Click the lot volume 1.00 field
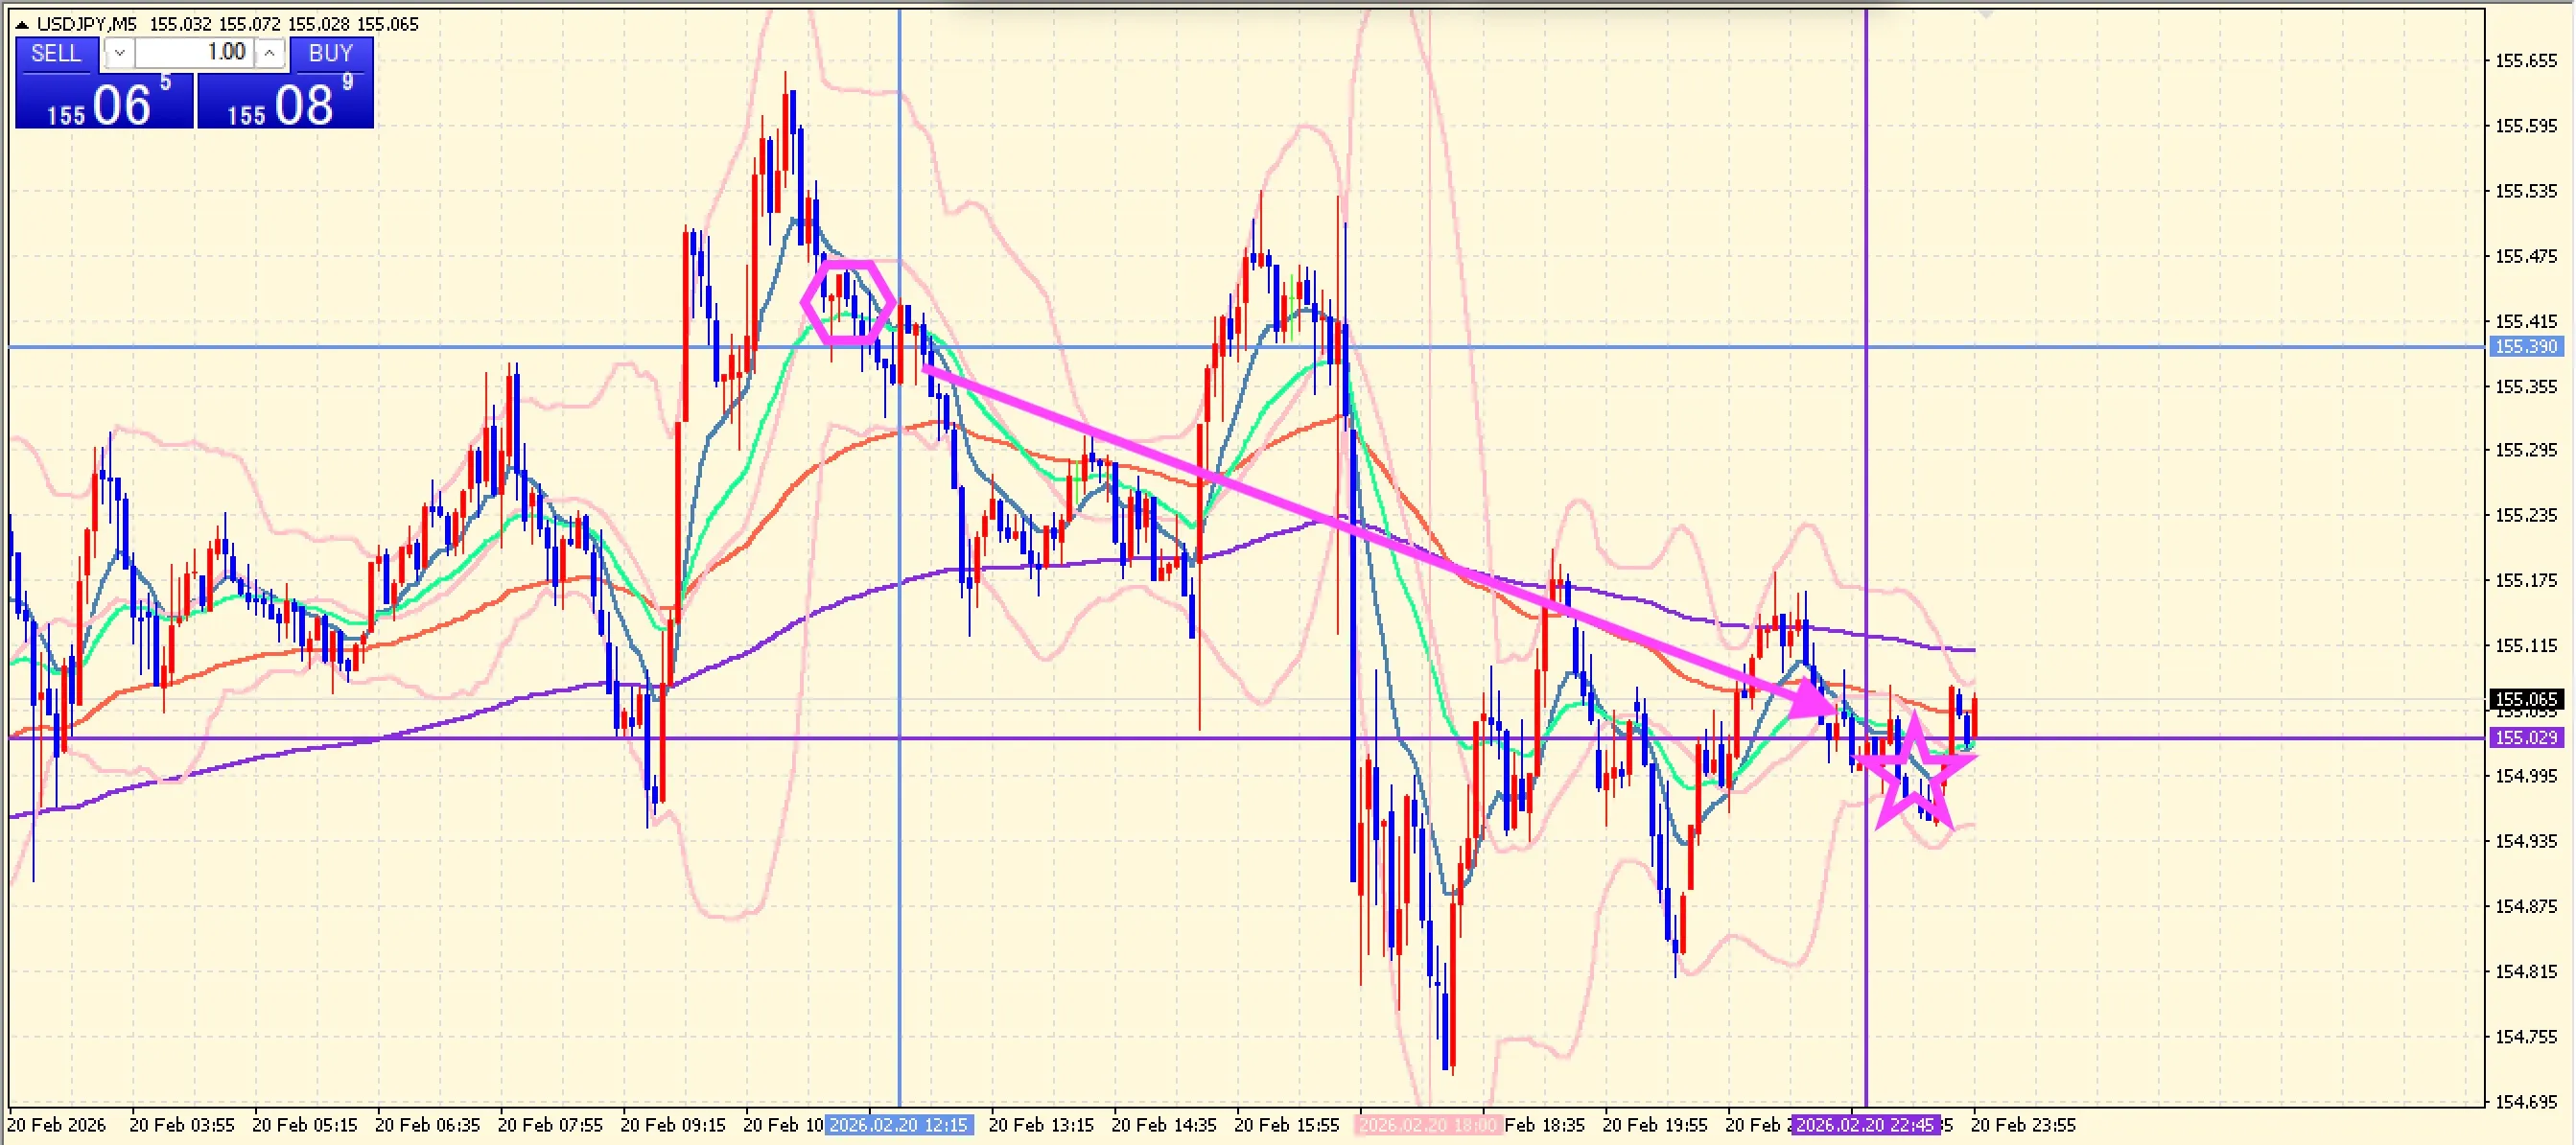 (195, 54)
